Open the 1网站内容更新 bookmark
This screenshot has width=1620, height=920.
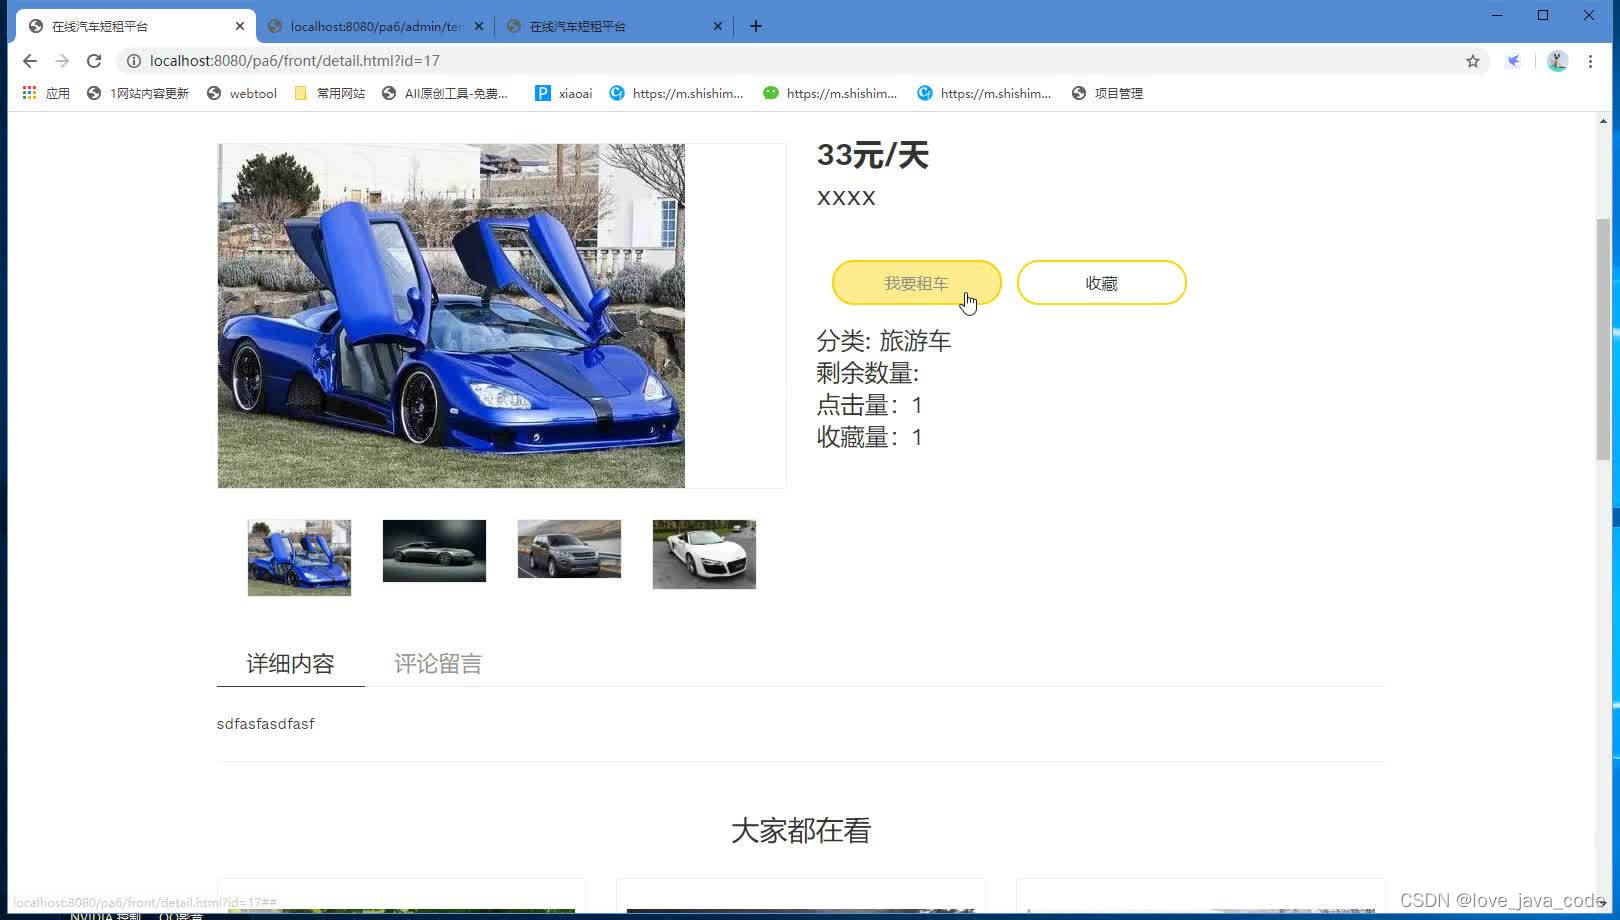point(138,93)
